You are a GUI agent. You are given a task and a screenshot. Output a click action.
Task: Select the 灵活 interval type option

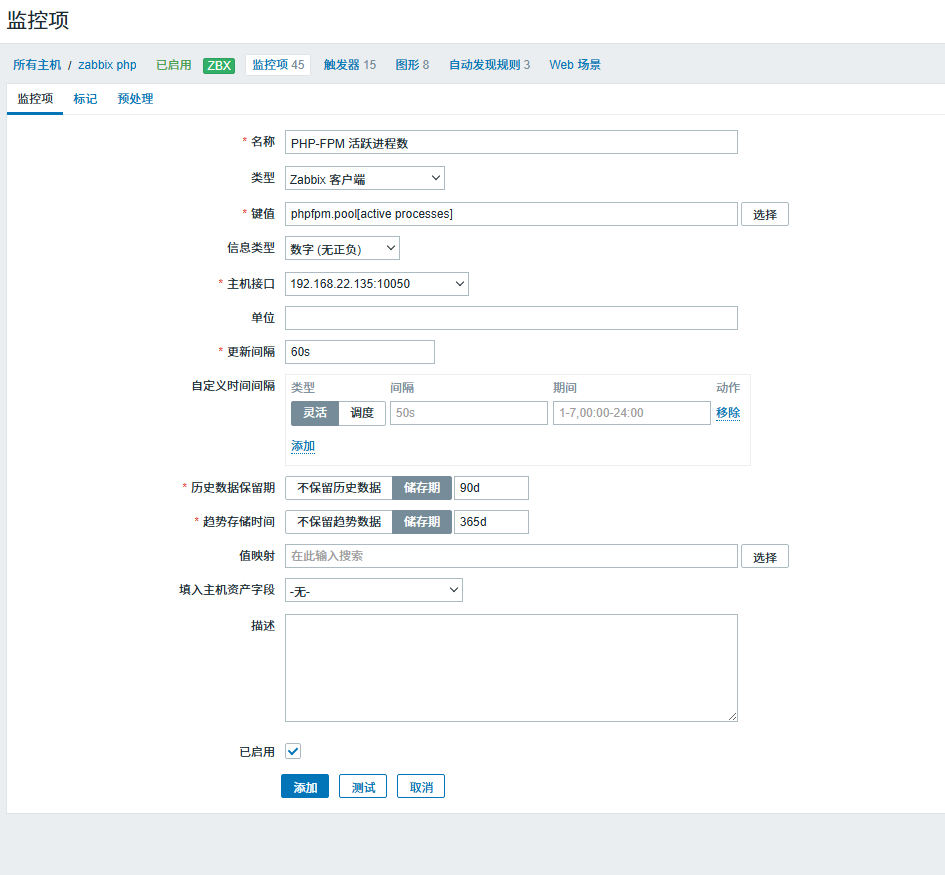315,413
